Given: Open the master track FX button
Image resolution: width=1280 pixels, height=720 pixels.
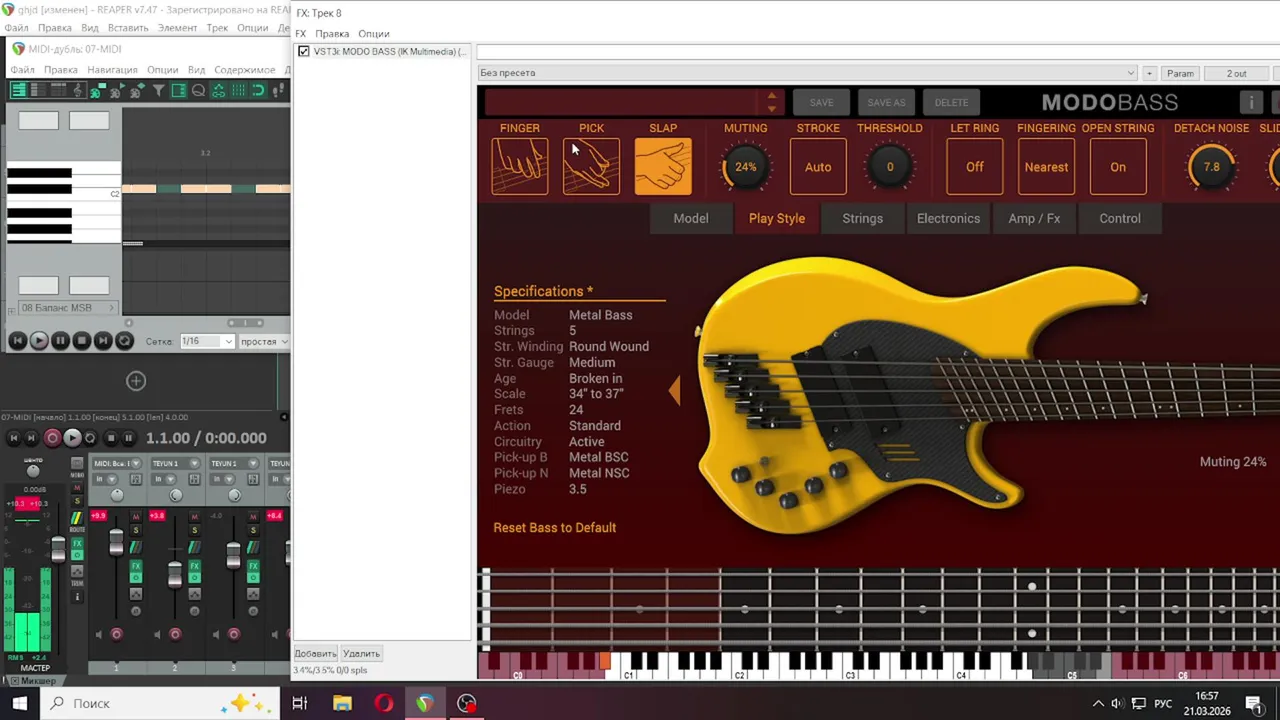Looking at the screenshot, I should tap(77, 543).
